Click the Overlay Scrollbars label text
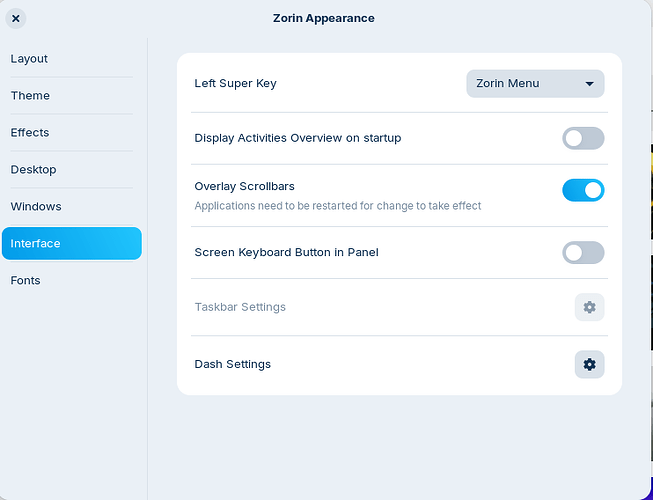This screenshot has height=500, width=653. tap(244, 186)
